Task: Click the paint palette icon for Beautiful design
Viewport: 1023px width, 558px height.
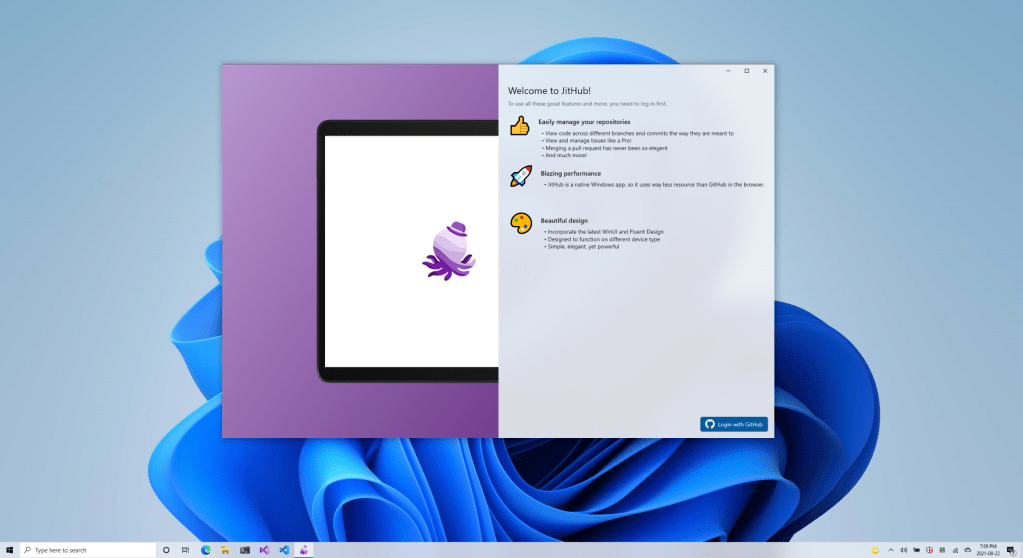Action: coord(521,223)
